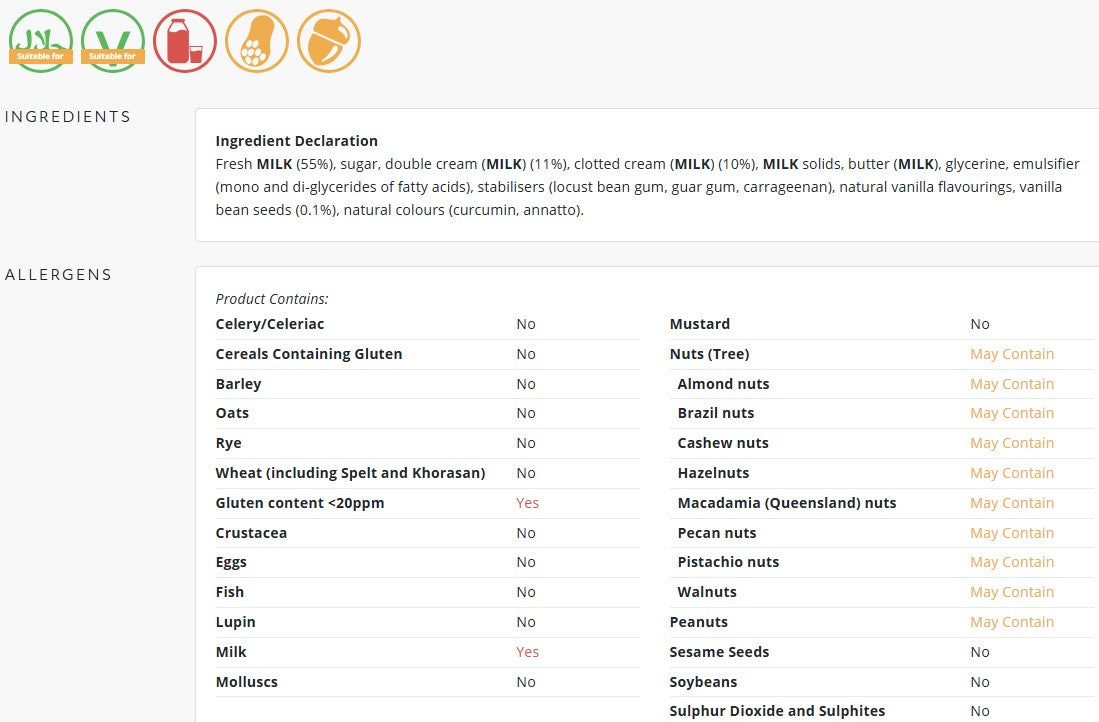Viewport: 1099px width, 722px height.
Task: Click the green Vegetarian suitable icon
Action: click(113, 41)
